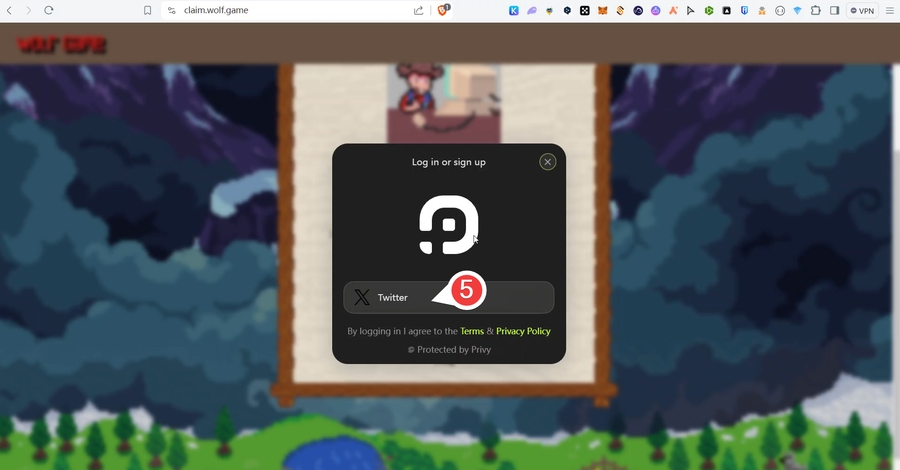Click the Wolf Game logo
The height and width of the screenshot is (470, 900).
tap(61, 45)
